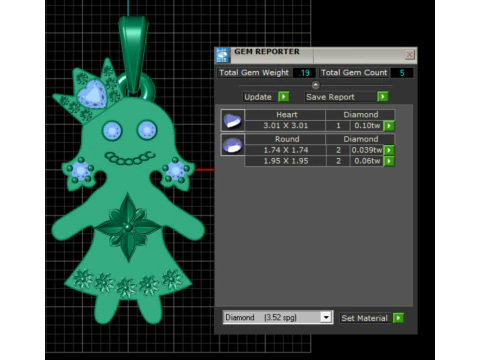Close the Gem Reporter window
Viewport: 480px width, 360px height.
pos(410,54)
